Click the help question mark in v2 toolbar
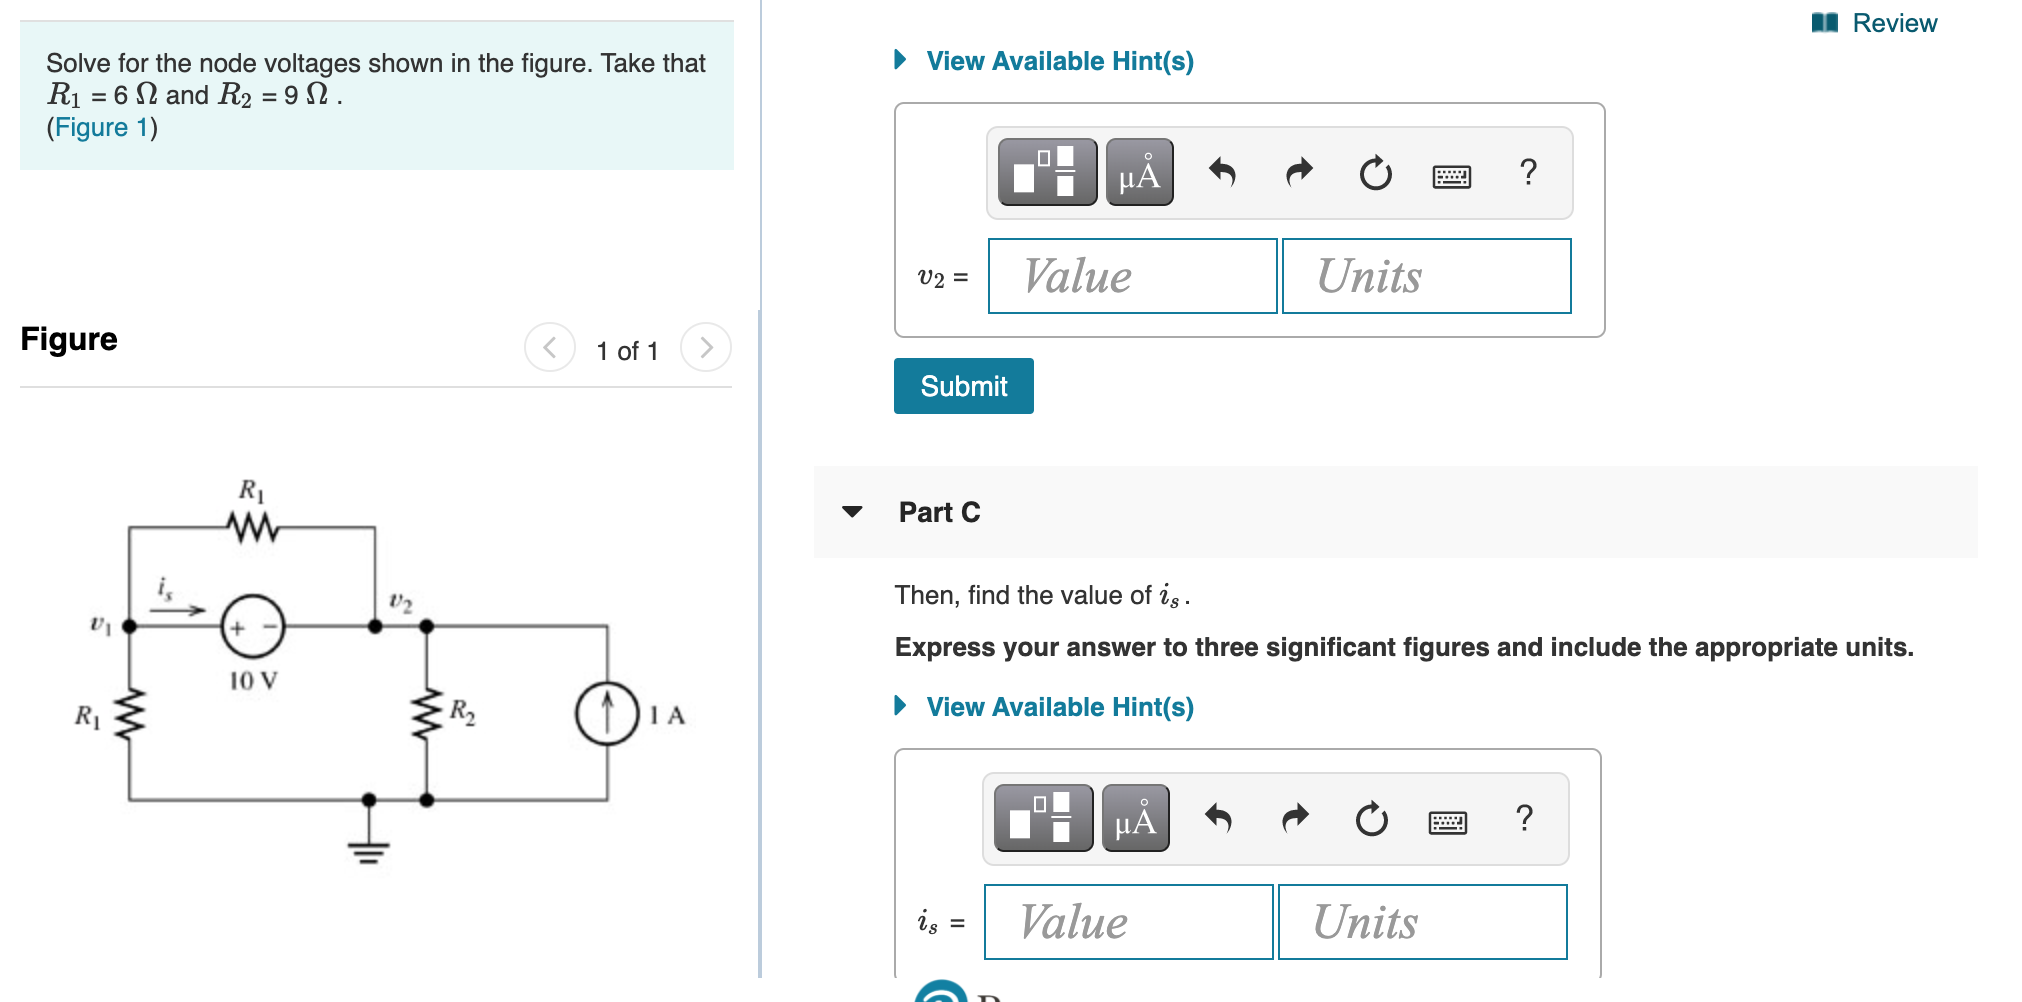The image size is (2022, 1002). pyautogui.click(x=1527, y=173)
